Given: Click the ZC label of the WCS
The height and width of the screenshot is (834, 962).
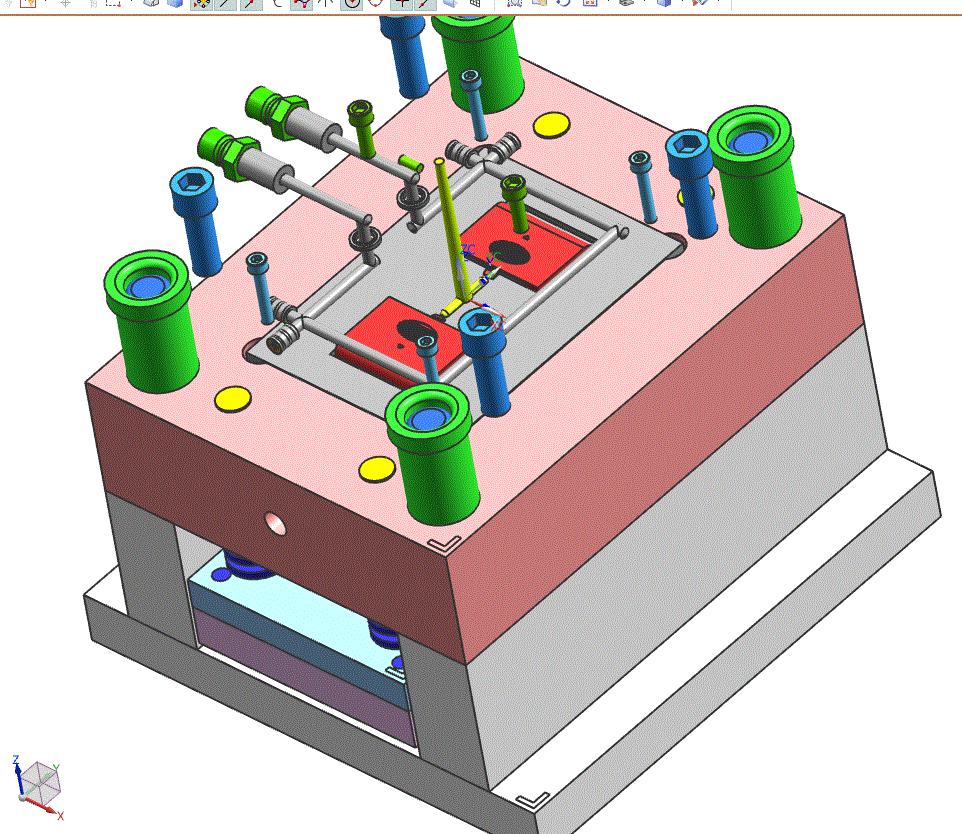Looking at the screenshot, I should (468, 250).
